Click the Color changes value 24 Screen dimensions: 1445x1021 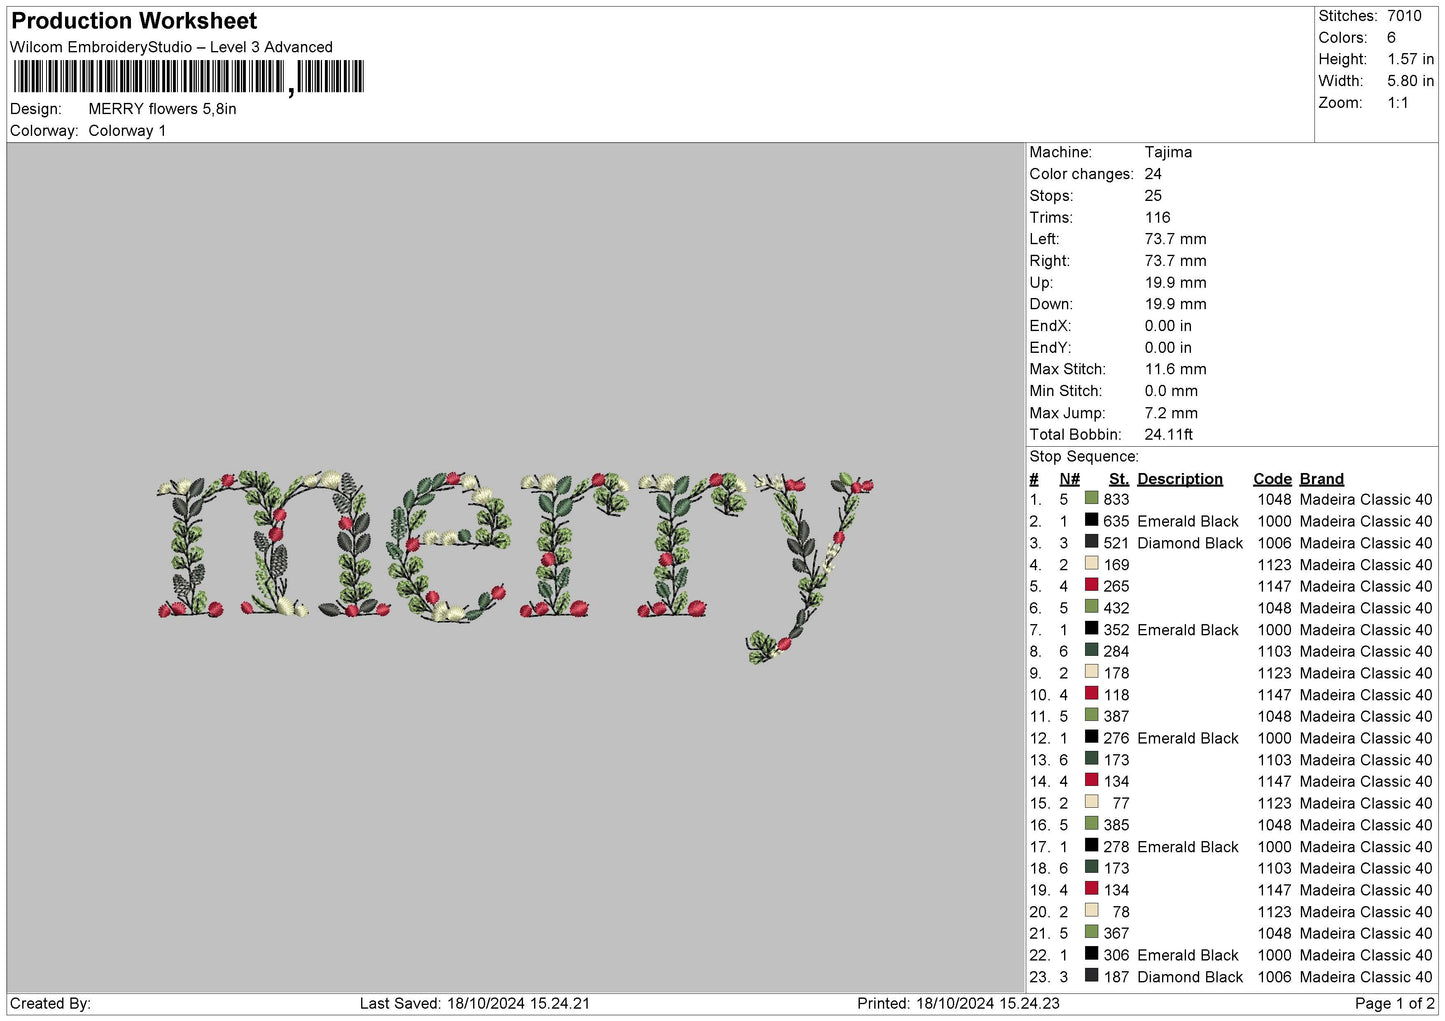[x=1153, y=174]
